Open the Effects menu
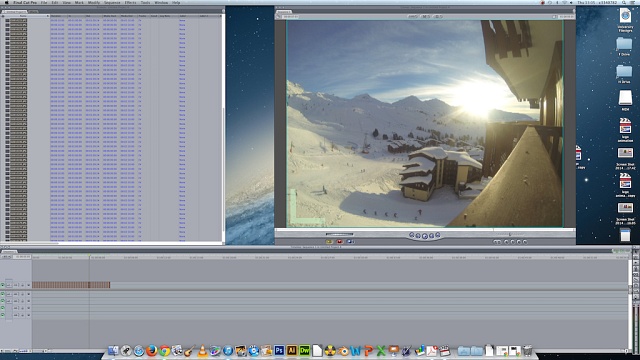Screen dimensions: 640x360 point(130,2)
